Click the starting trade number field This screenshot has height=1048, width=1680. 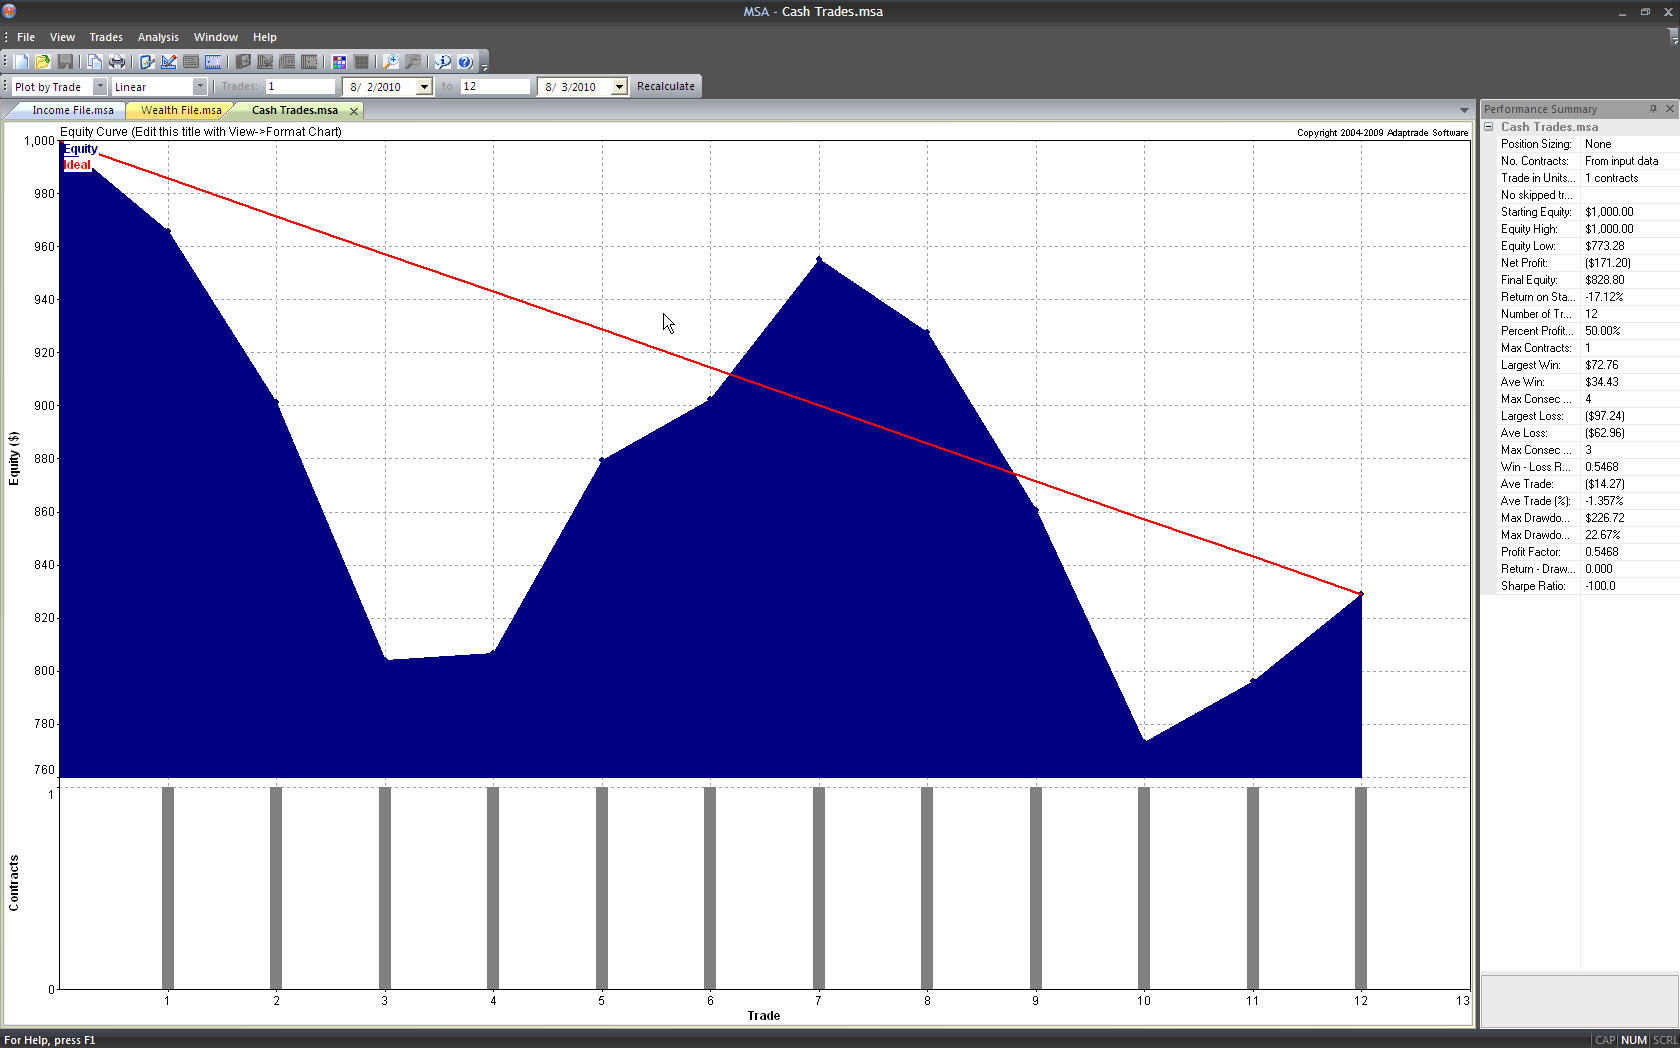point(300,87)
